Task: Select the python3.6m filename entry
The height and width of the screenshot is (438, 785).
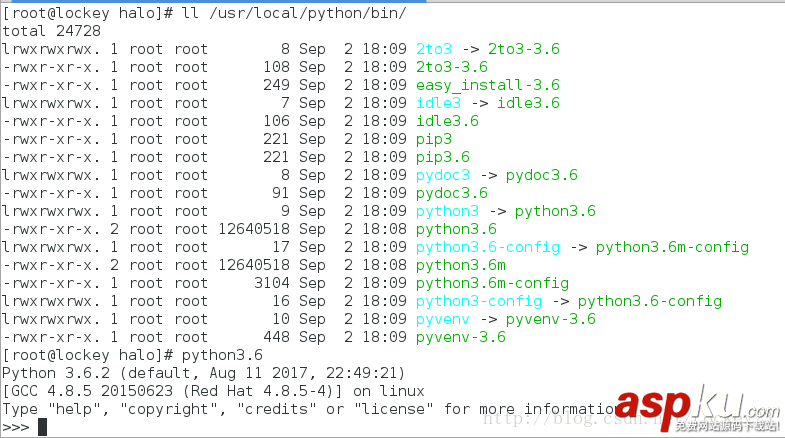Action: coord(461,264)
